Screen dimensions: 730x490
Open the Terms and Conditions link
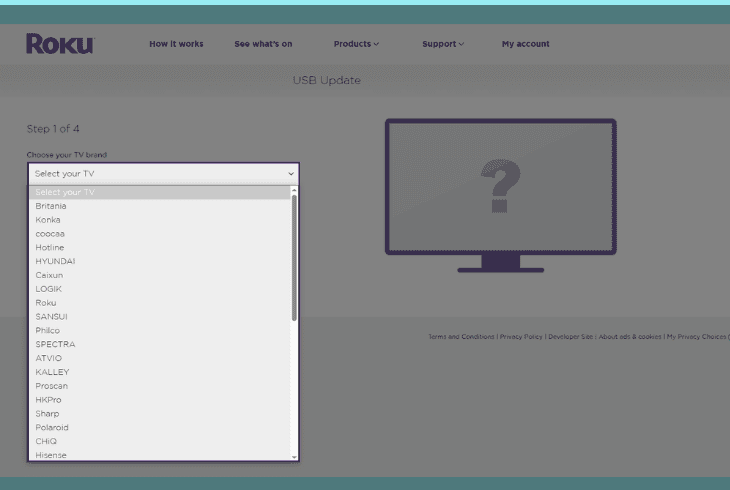tap(461, 336)
